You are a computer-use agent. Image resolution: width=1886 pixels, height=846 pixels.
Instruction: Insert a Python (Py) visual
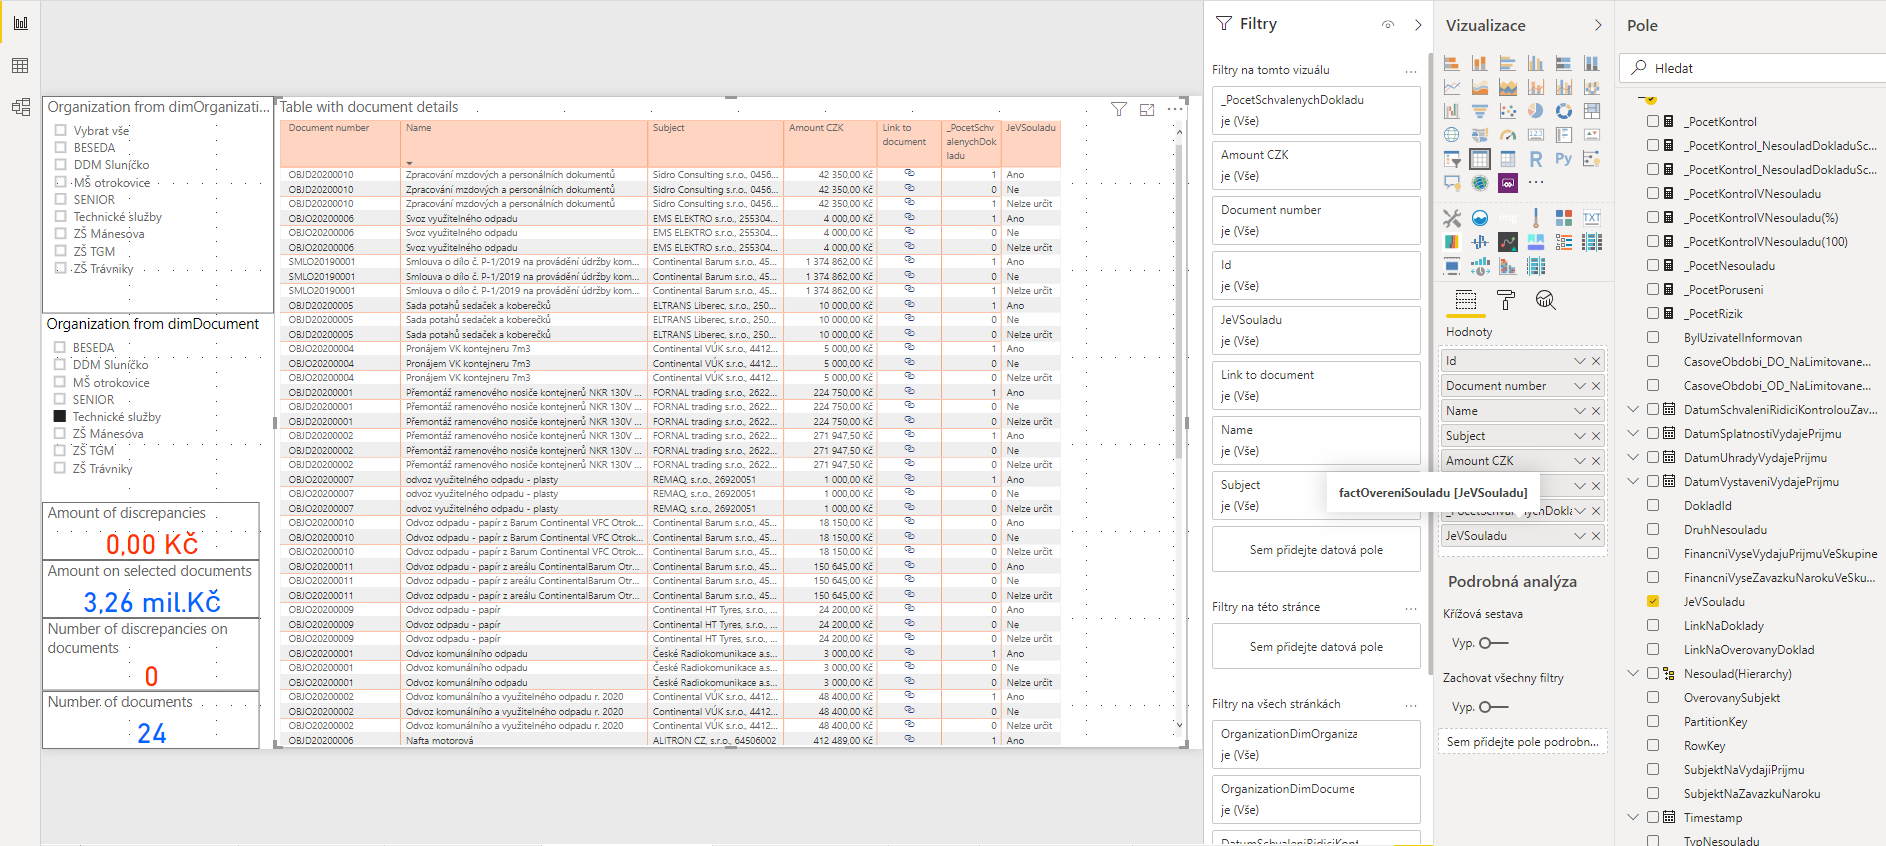(1564, 159)
